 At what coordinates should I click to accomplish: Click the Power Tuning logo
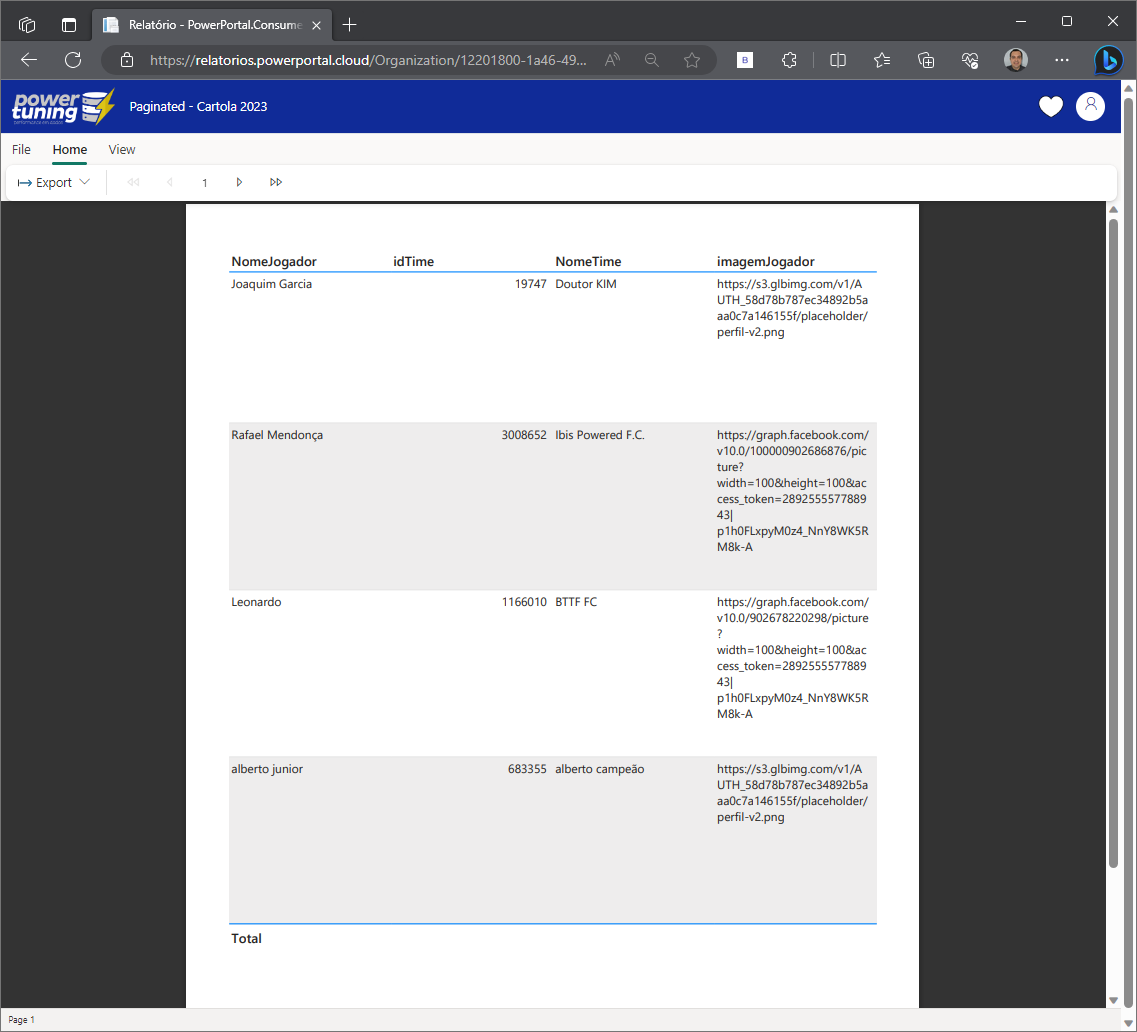[x=63, y=107]
